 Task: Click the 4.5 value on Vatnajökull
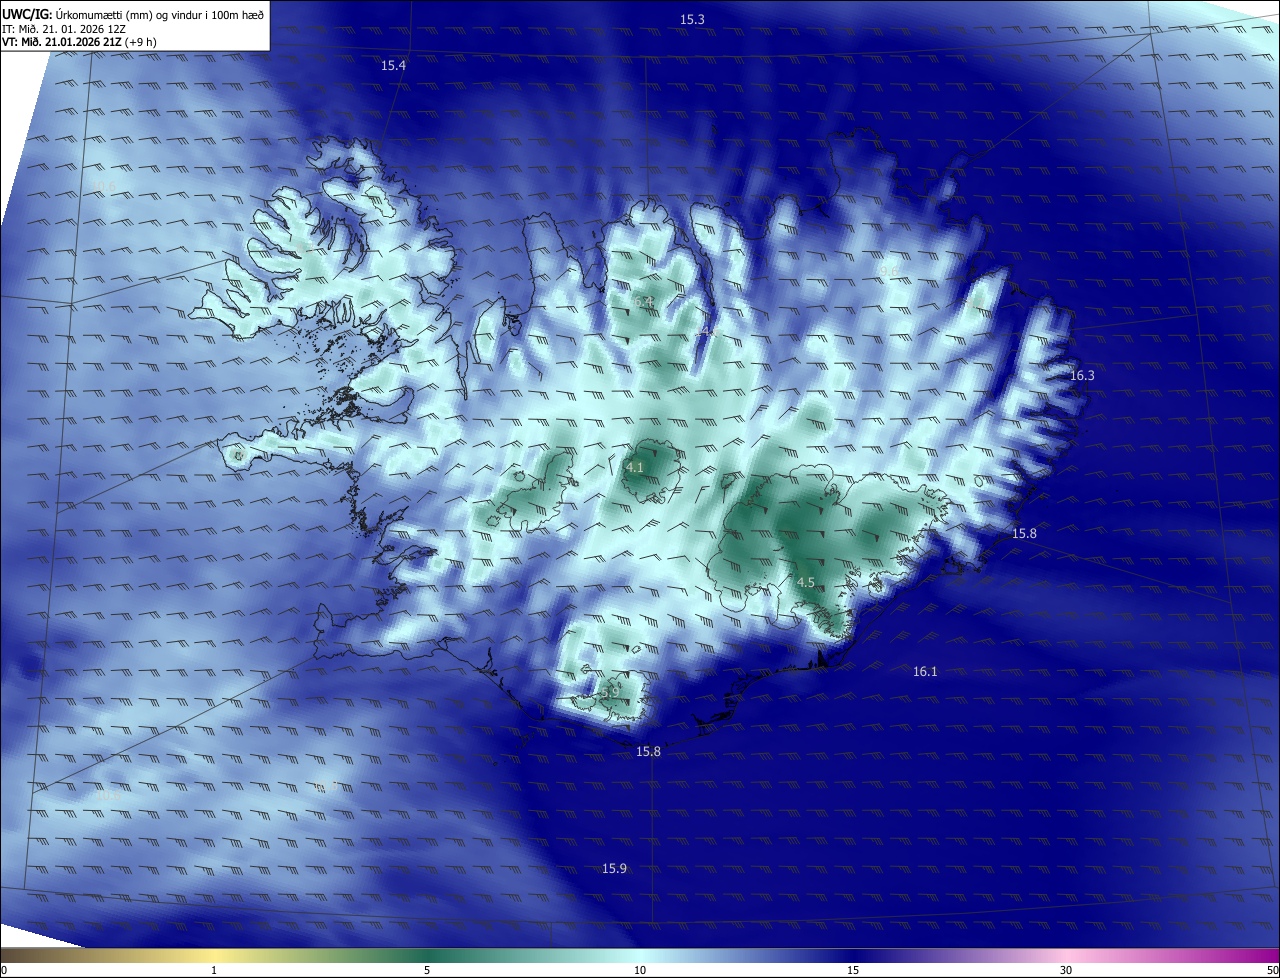(806, 582)
